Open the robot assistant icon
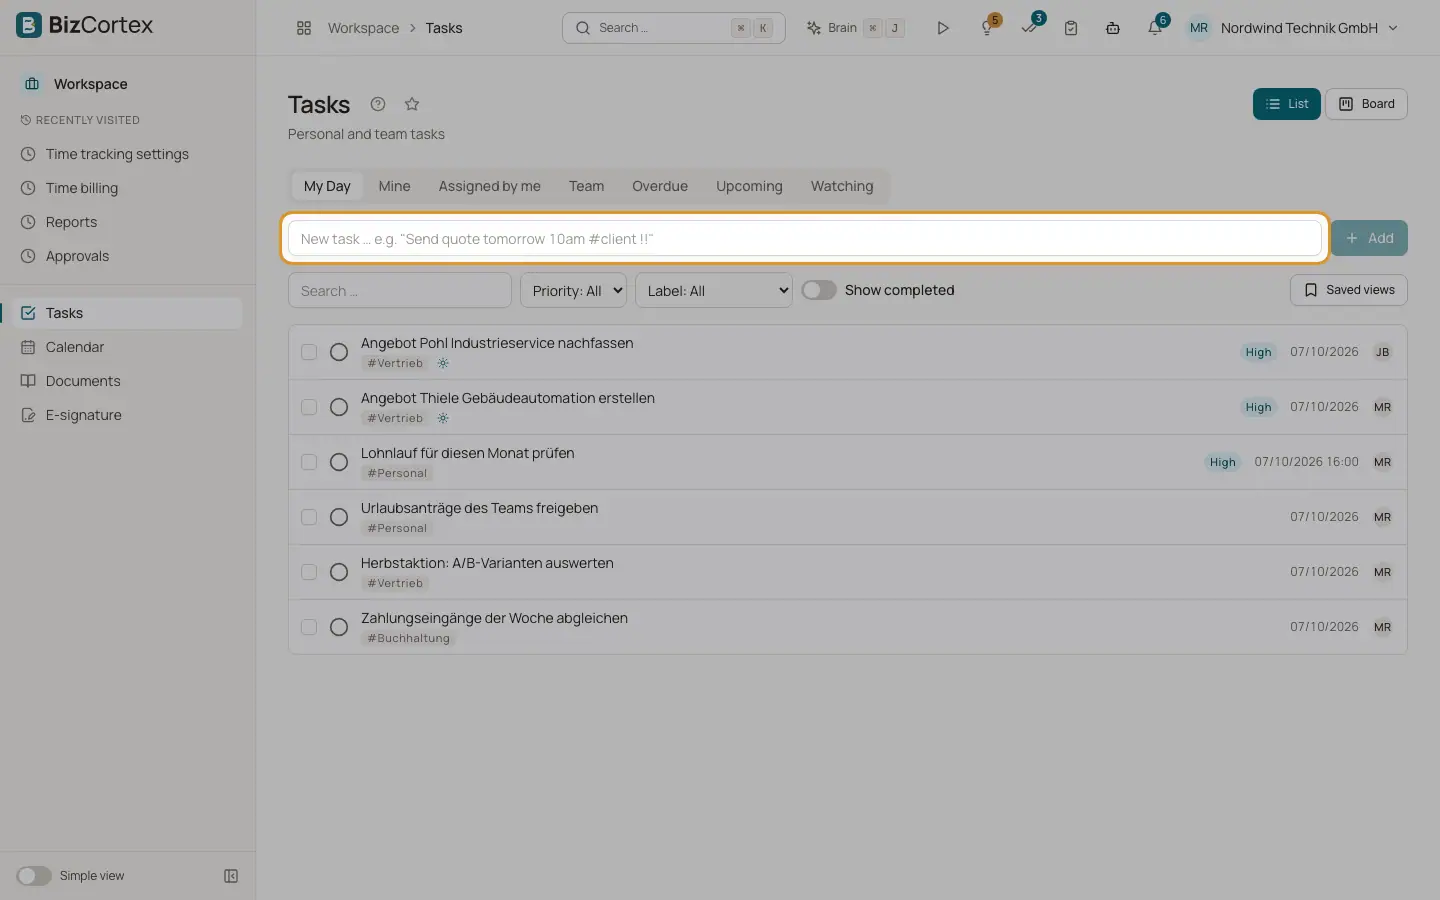The image size is (1440, 900). pos(1113,28)
